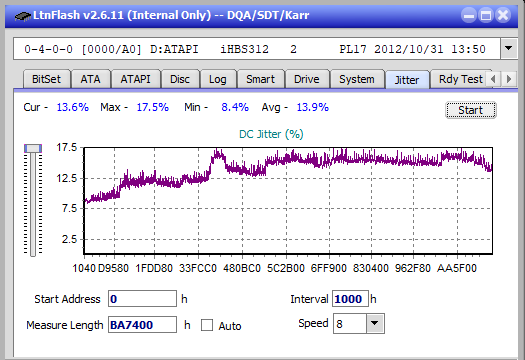Click the AA5F00 x-axis address label
The width and height of the screenshot is (525, 360).
(457, 268)
